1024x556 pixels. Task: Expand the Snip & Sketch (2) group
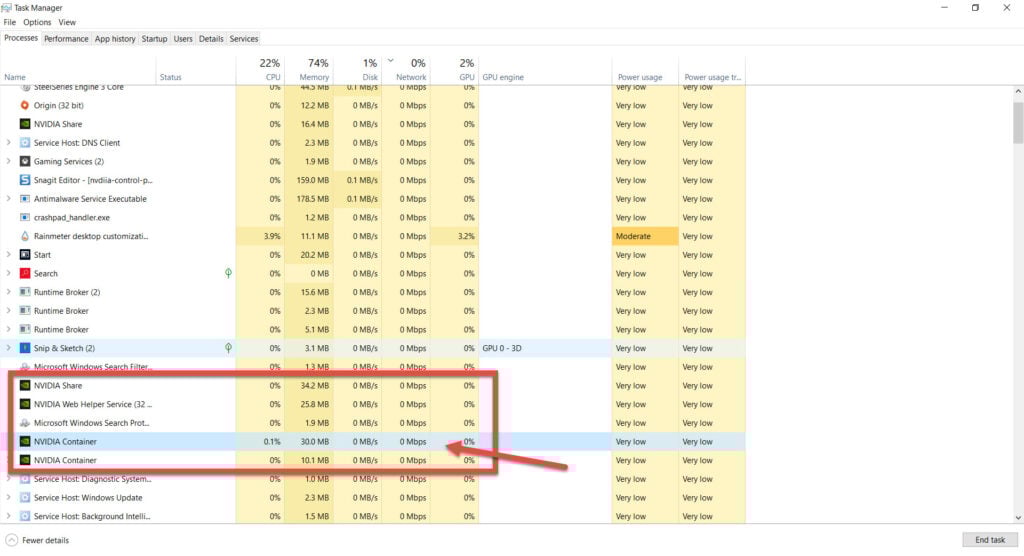point(8,348)
